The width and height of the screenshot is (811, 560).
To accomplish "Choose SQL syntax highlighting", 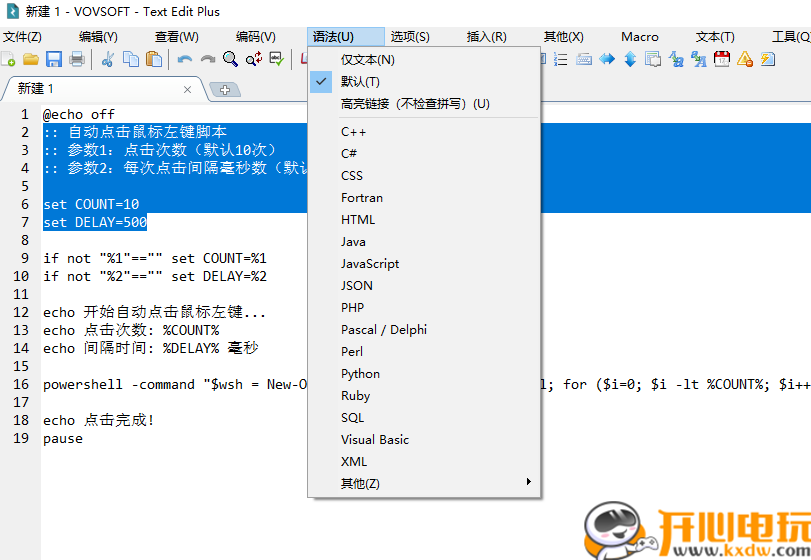I will click(424, 417).
